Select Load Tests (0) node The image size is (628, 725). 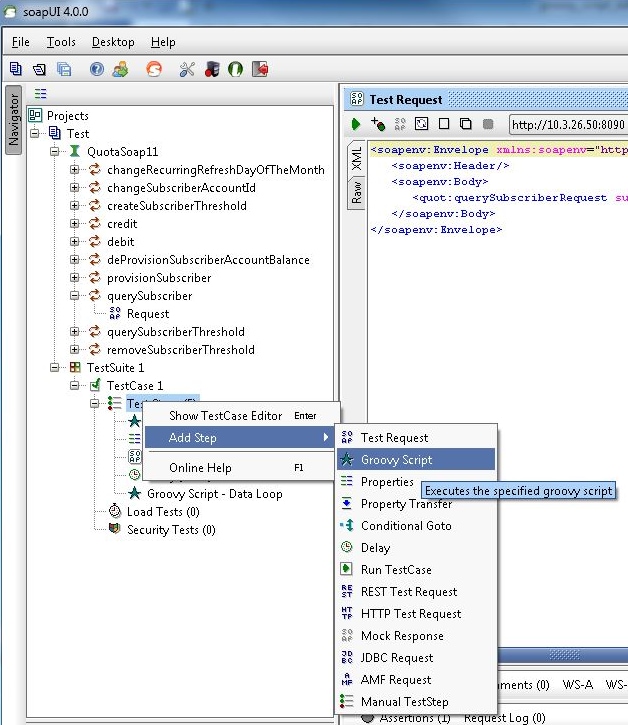pos(163,512)
